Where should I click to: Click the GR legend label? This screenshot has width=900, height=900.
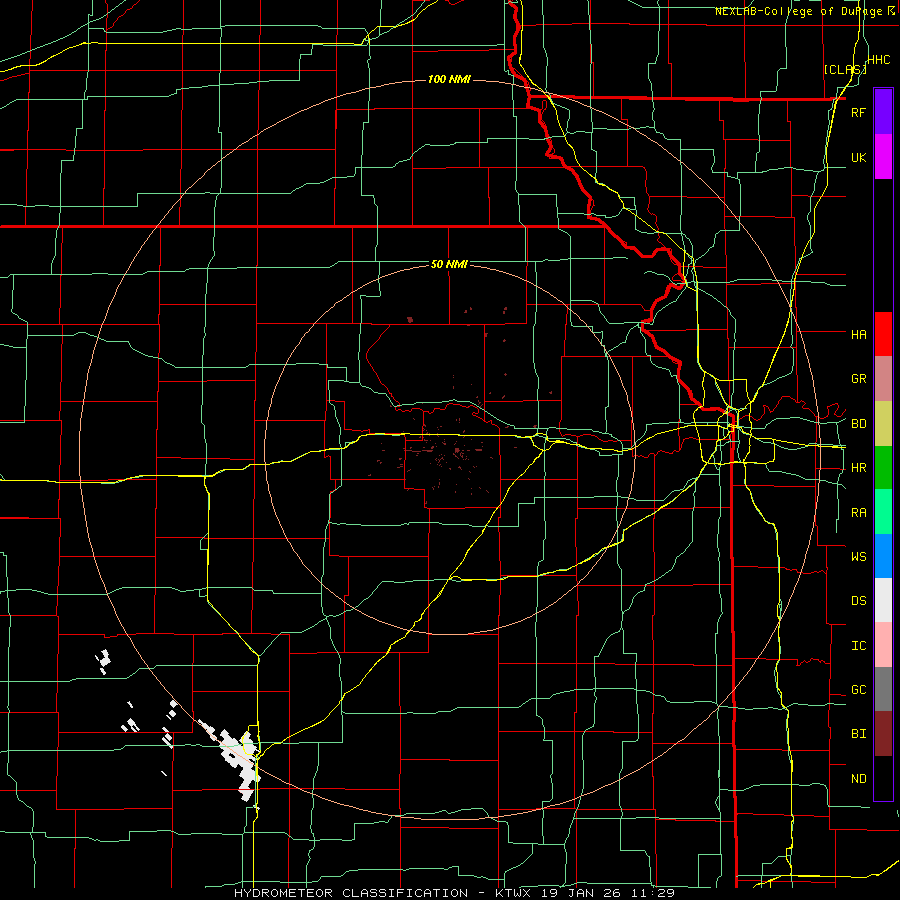coord(858,379)
